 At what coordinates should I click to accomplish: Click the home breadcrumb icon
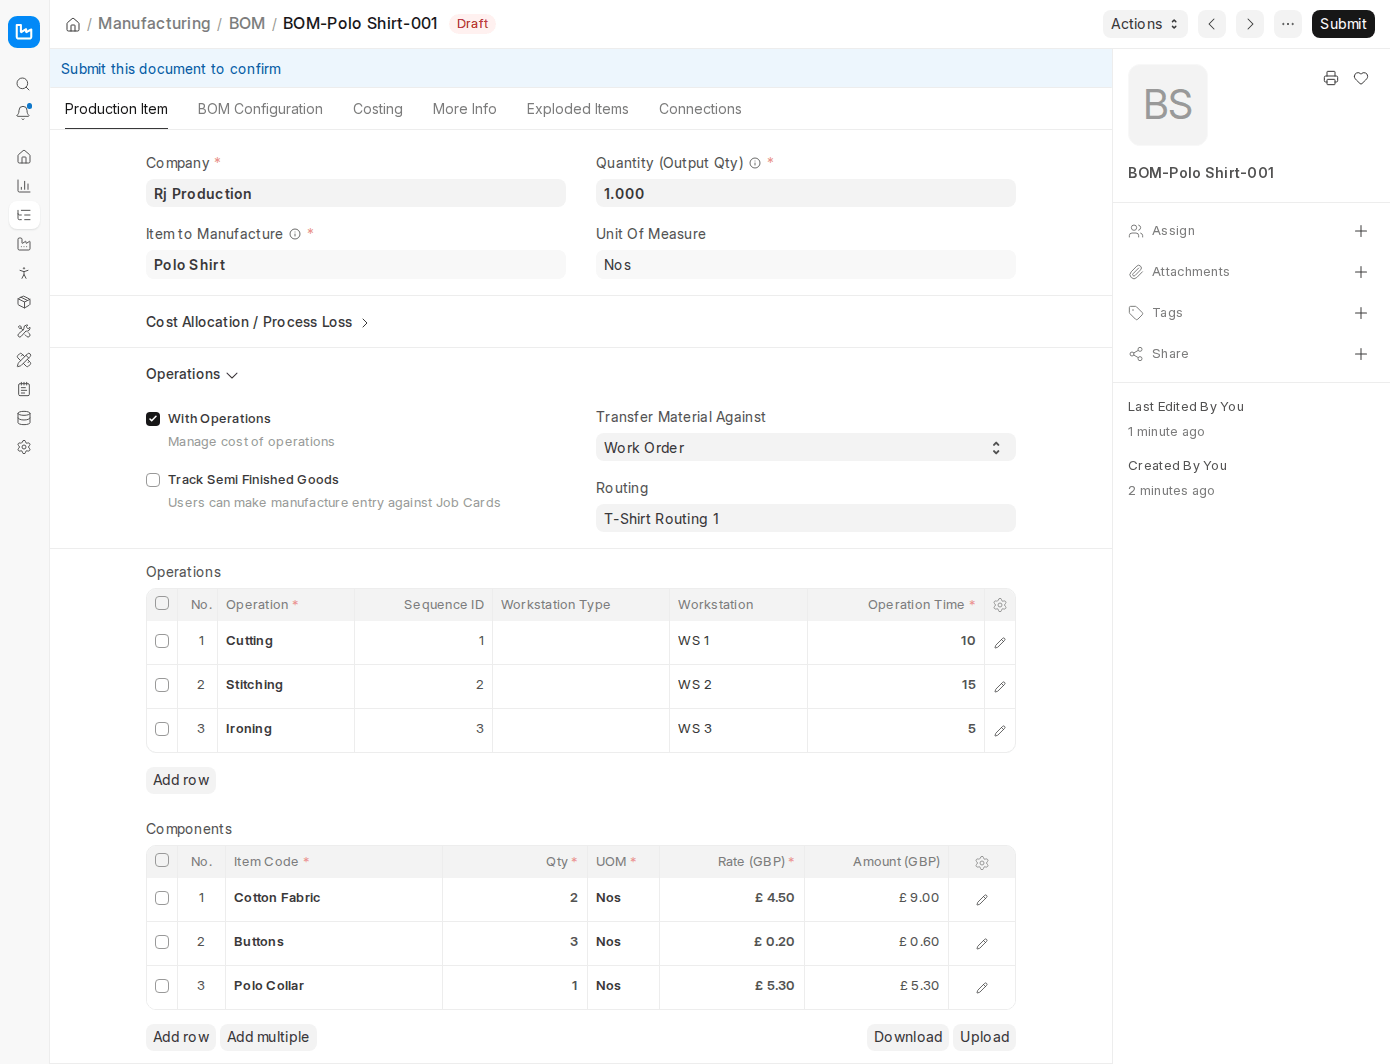click(x=73, y=24)
